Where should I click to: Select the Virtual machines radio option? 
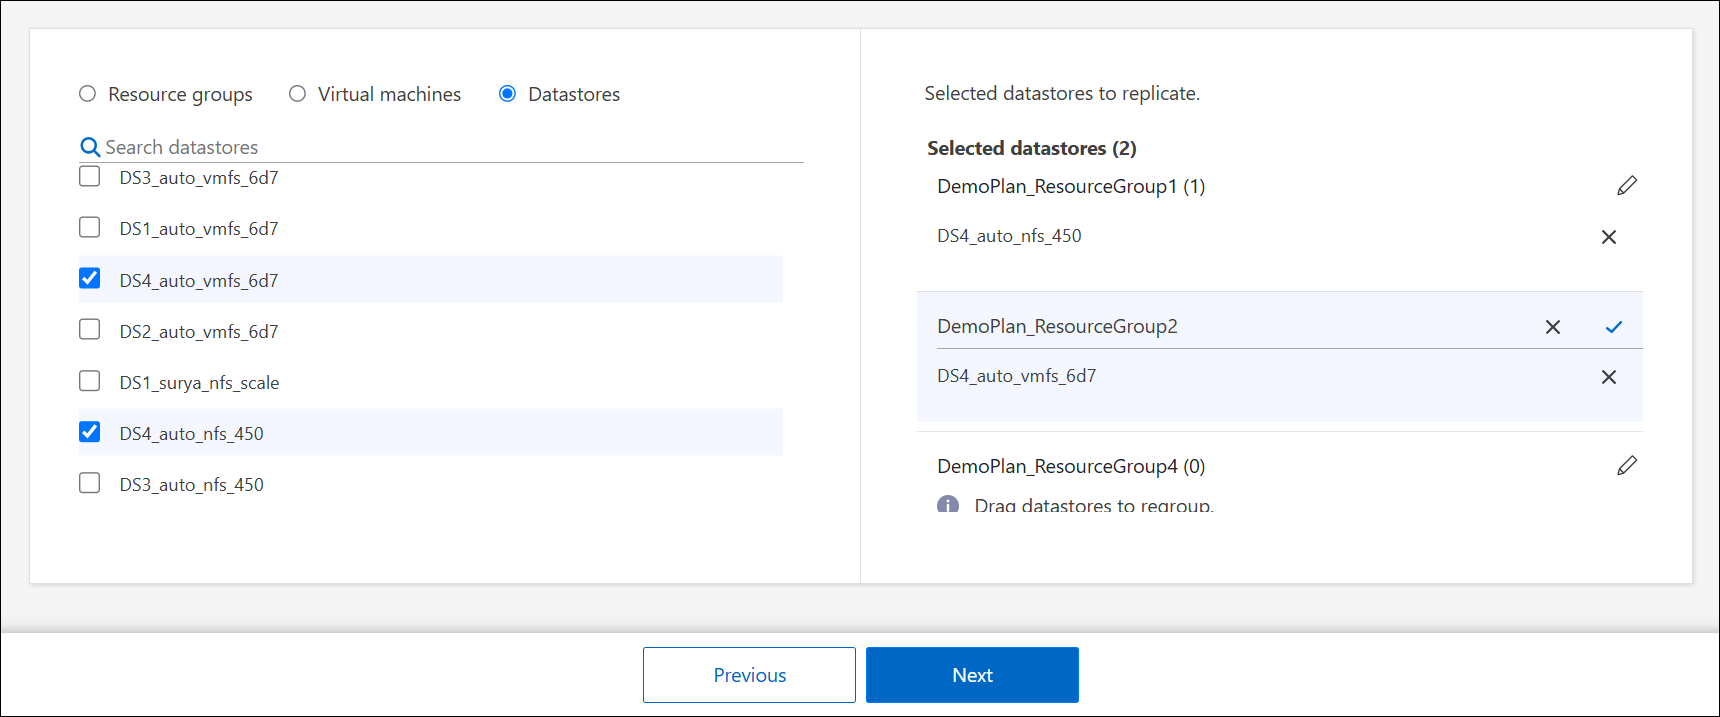pyautogui.click(x=297, y=94)
